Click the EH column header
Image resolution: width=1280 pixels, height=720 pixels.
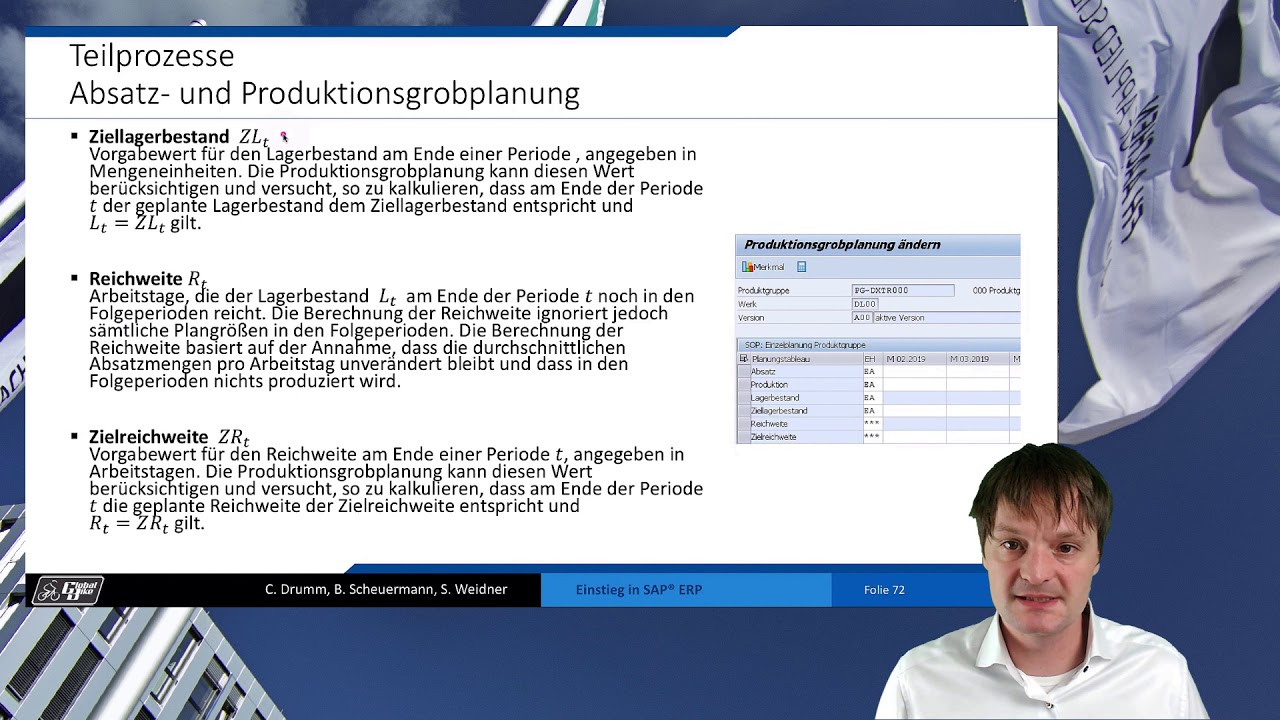point(872,359)
